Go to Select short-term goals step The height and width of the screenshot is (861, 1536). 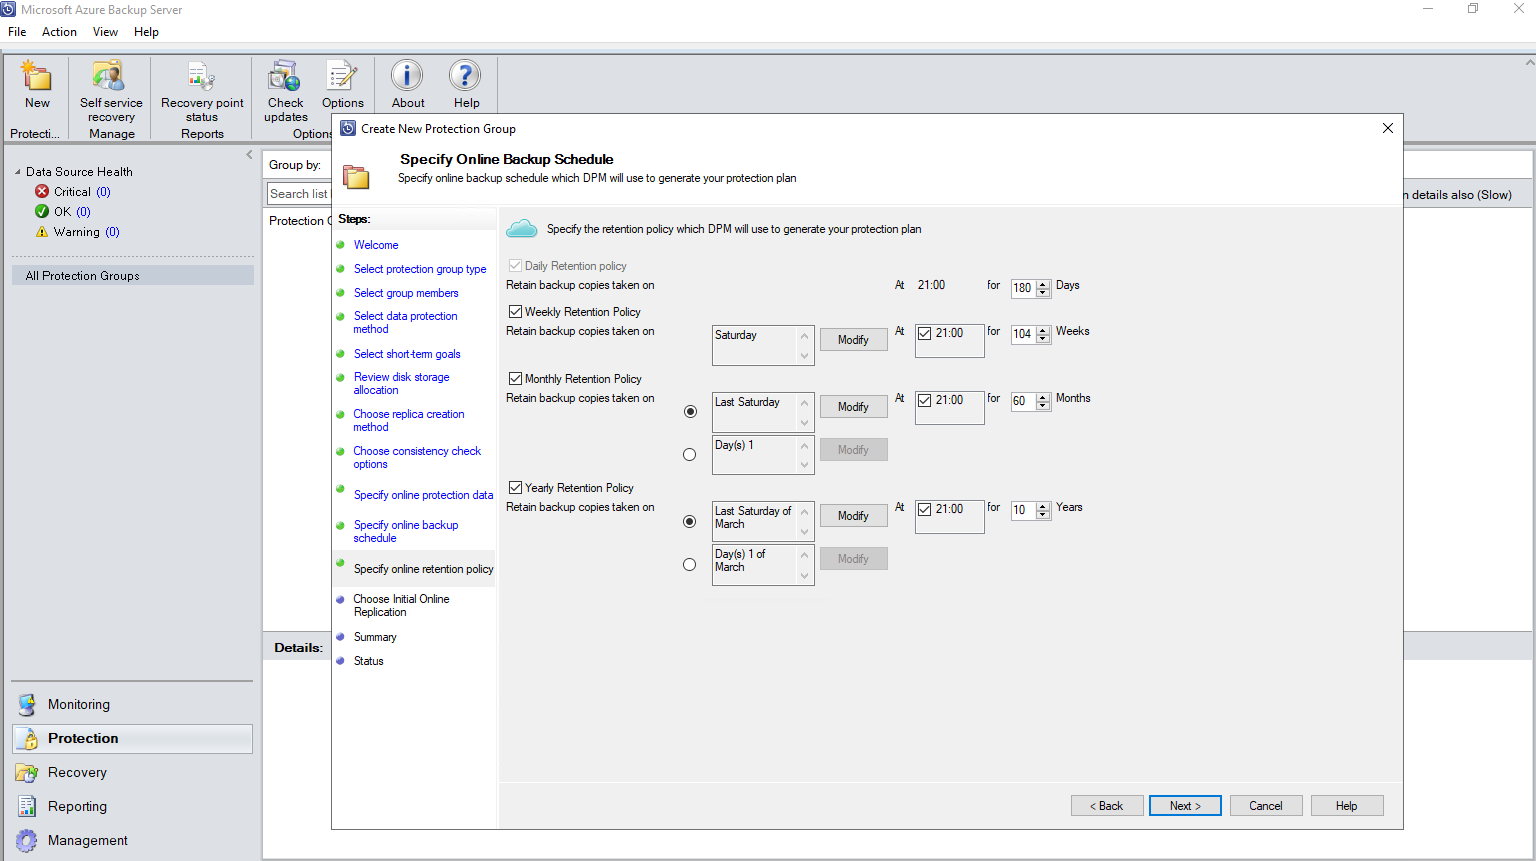(407, 354)
